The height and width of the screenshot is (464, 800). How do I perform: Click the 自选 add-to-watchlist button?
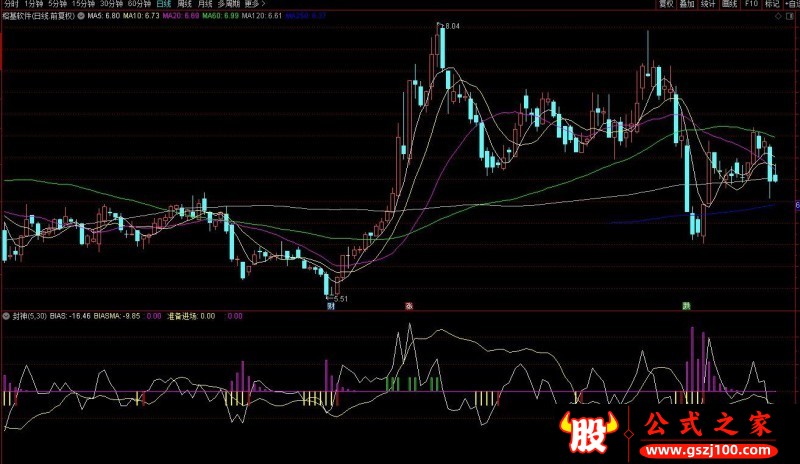coord(791,4)
